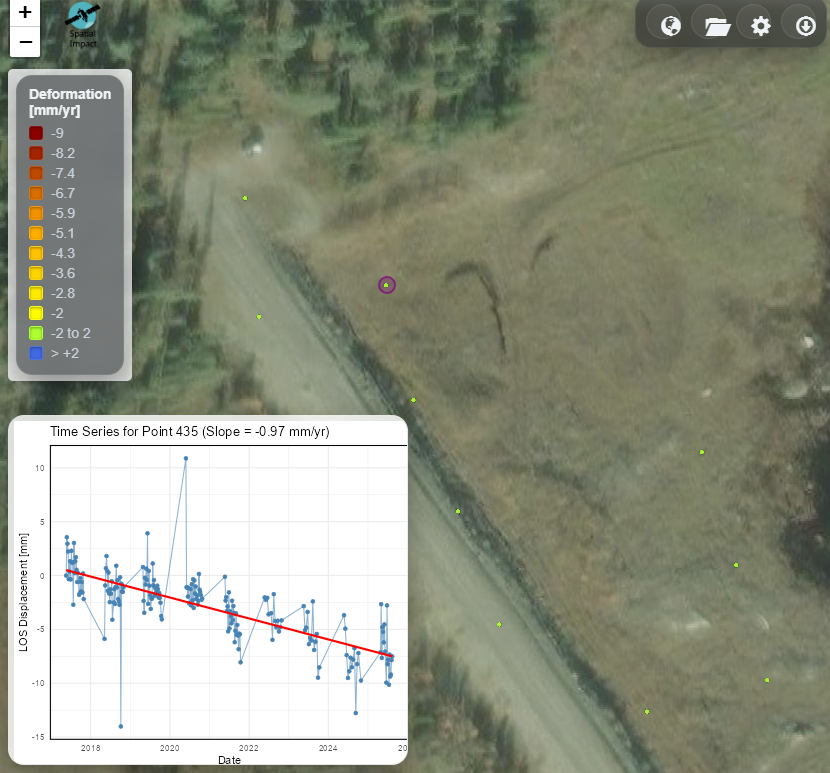Zoom out with the minus button

pyautogui.click(x=25, y=43)
